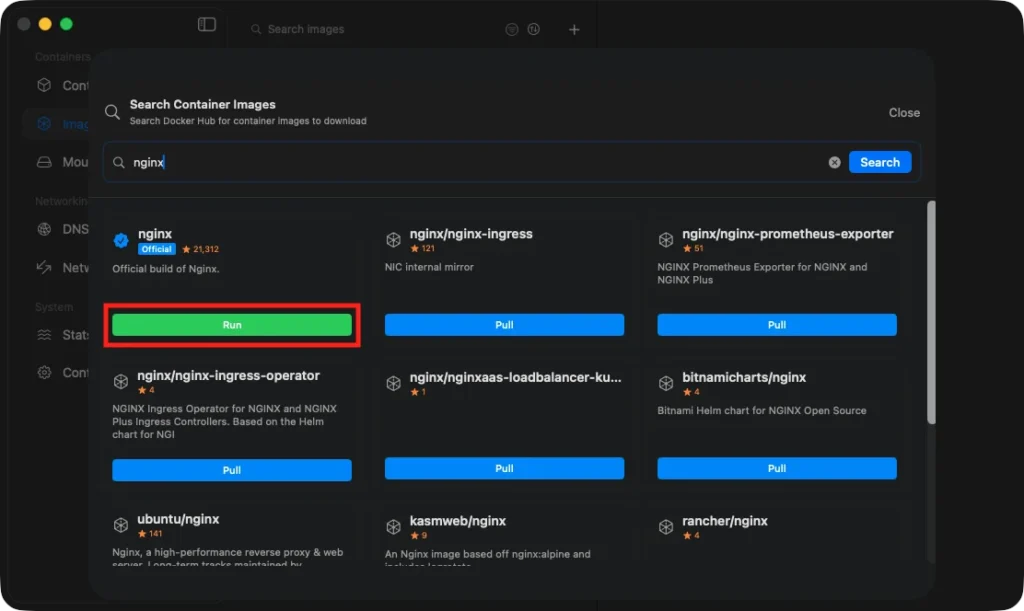Click the bitnamicharts/nginx cube icon

pos(665,383)
